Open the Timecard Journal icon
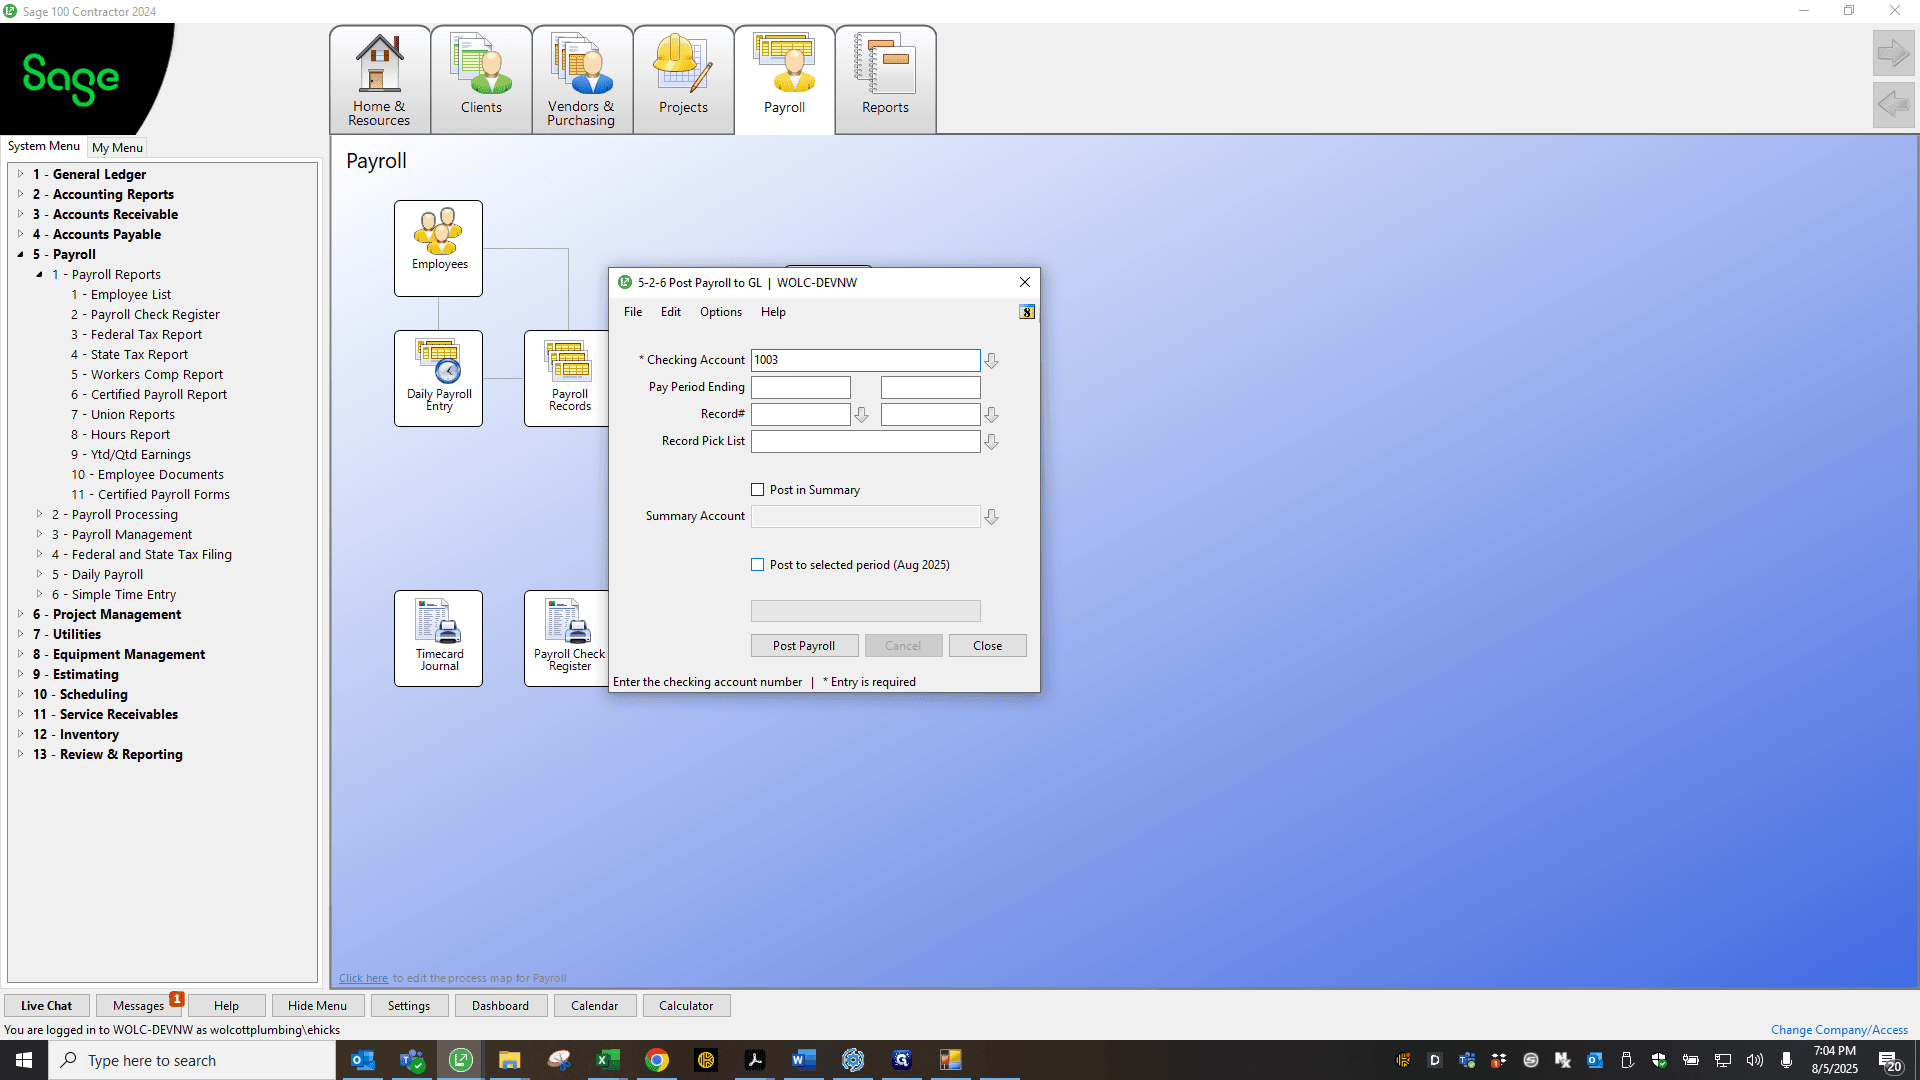1920x1080 pixels. [438, 638]
